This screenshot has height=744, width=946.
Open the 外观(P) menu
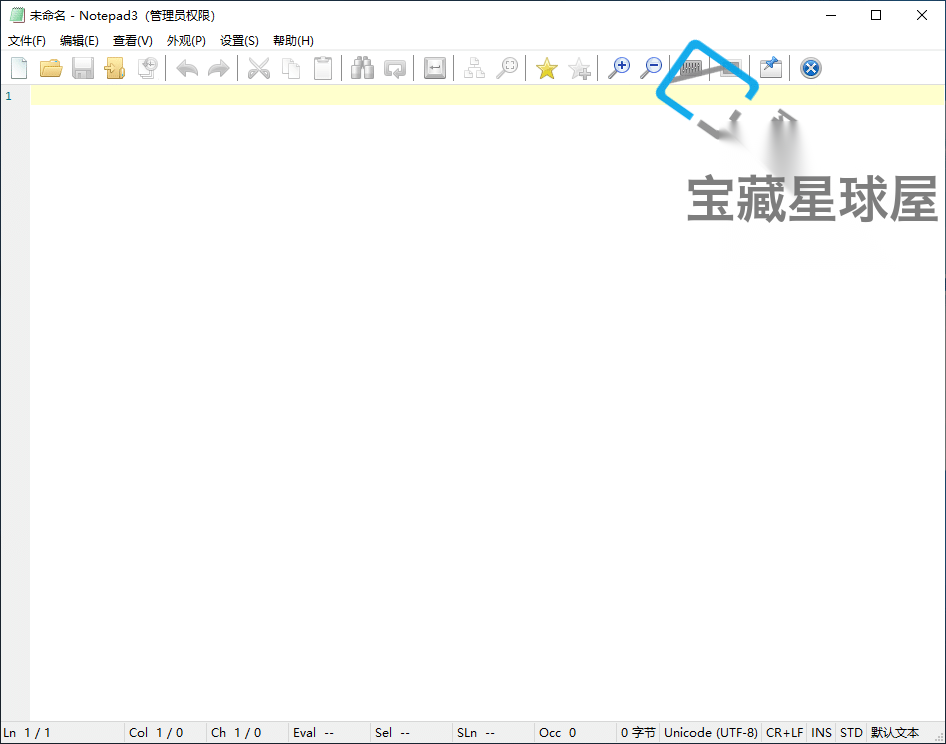[x=186, y=40]
